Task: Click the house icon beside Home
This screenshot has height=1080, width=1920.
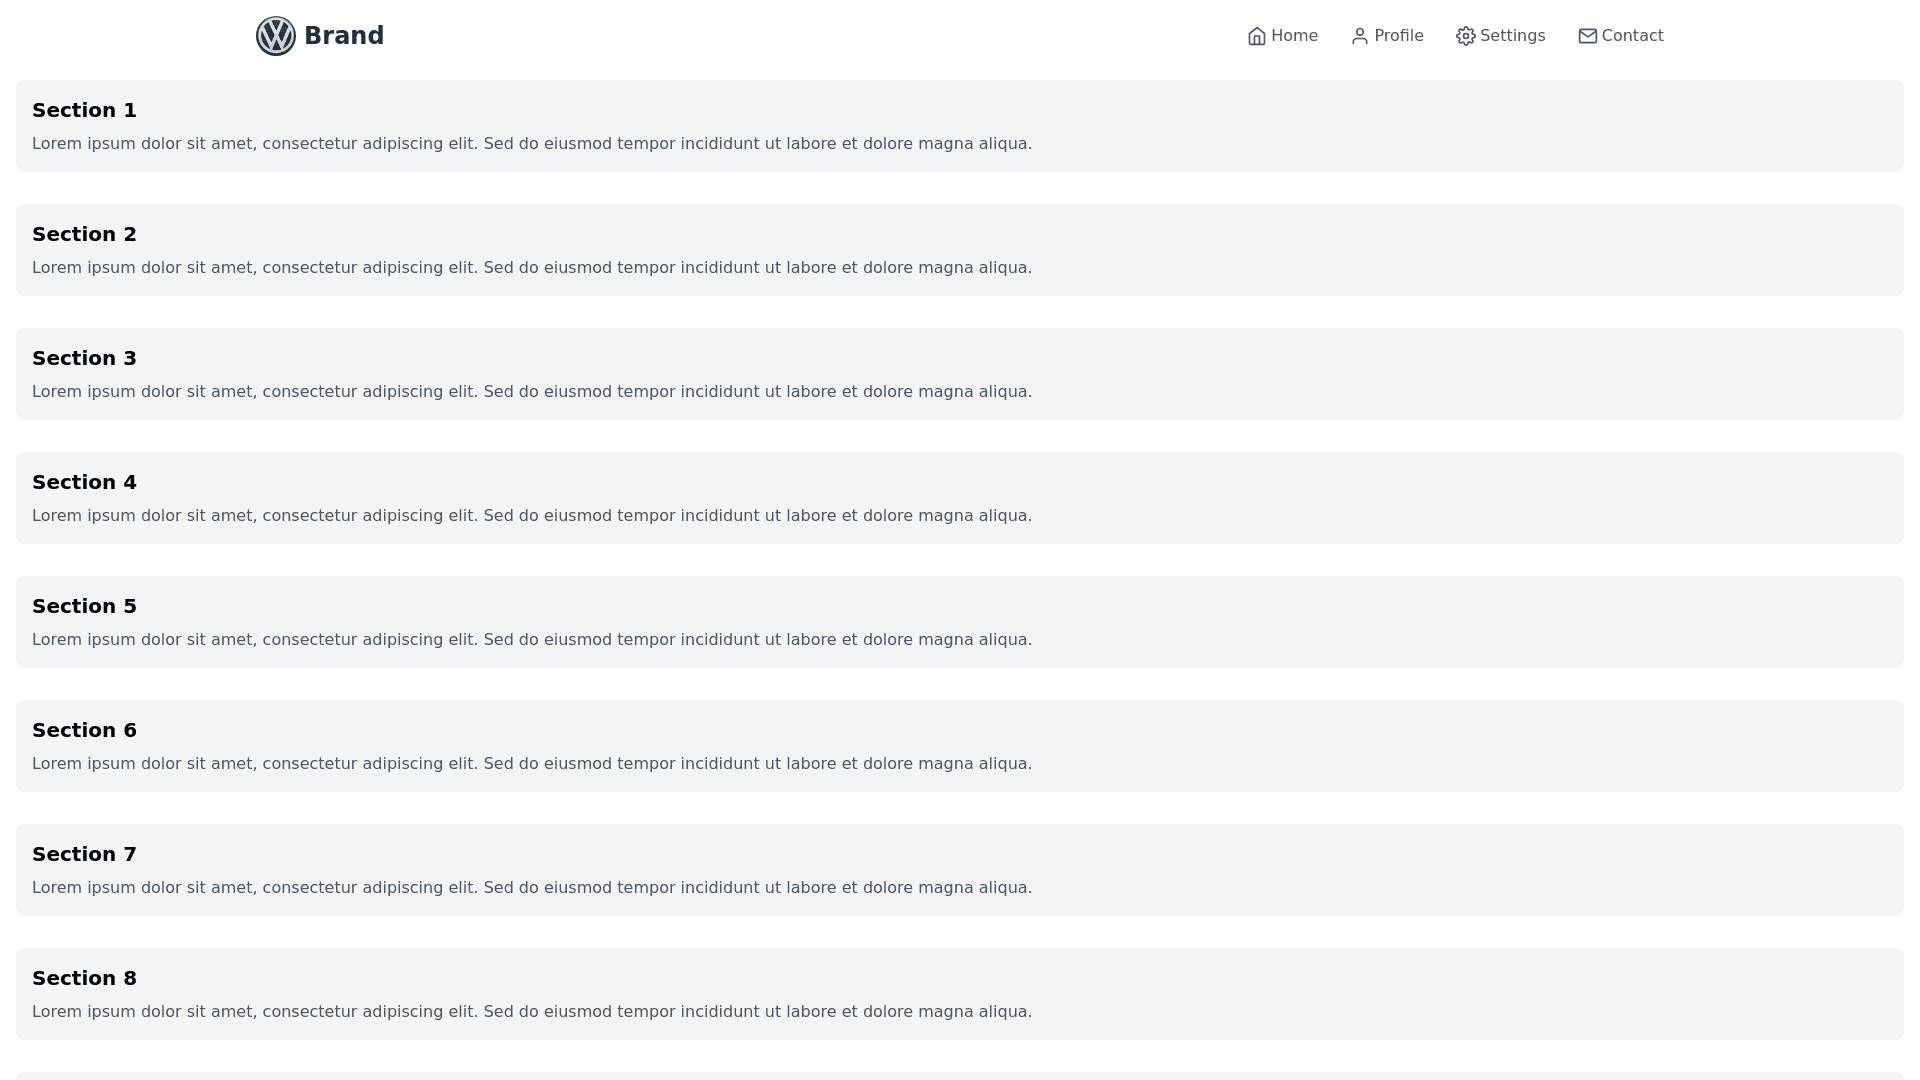Action: pos(1257,36)
